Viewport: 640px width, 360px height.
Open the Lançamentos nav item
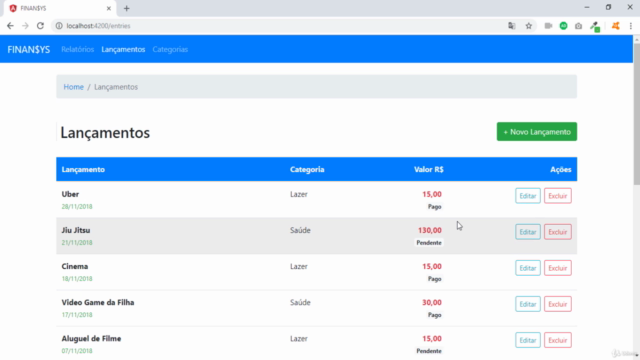pos(123,49)
